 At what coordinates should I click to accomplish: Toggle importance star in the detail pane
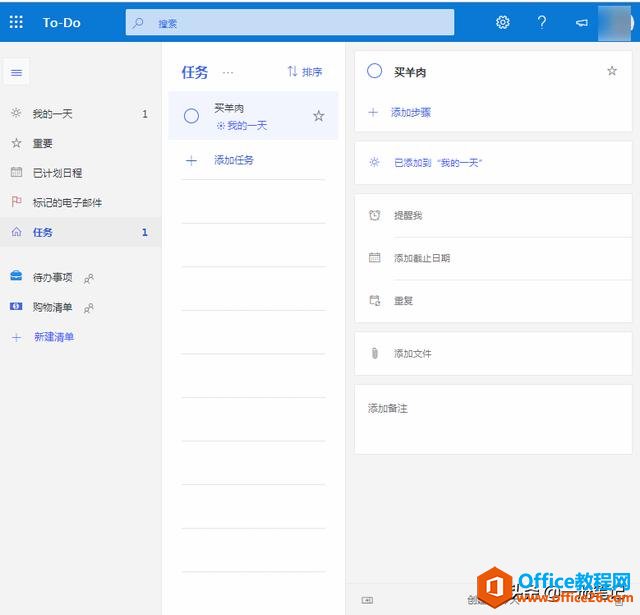[x=612, y=71]
